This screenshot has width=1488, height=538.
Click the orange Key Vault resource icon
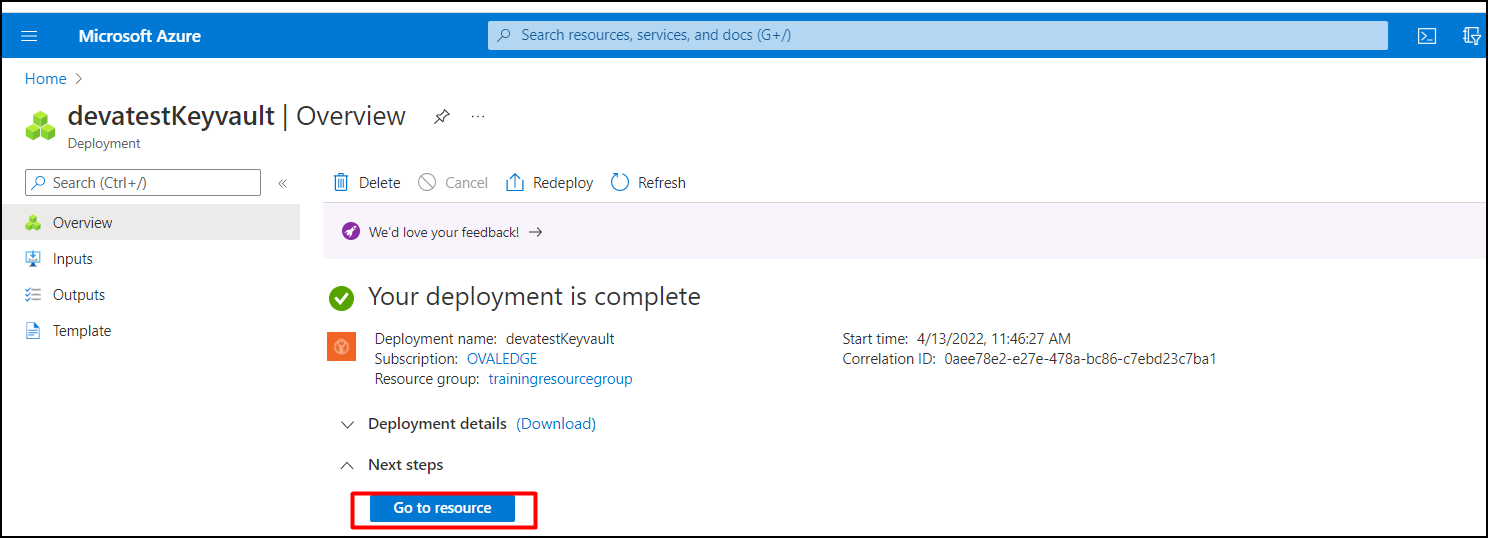coord(342,346)
